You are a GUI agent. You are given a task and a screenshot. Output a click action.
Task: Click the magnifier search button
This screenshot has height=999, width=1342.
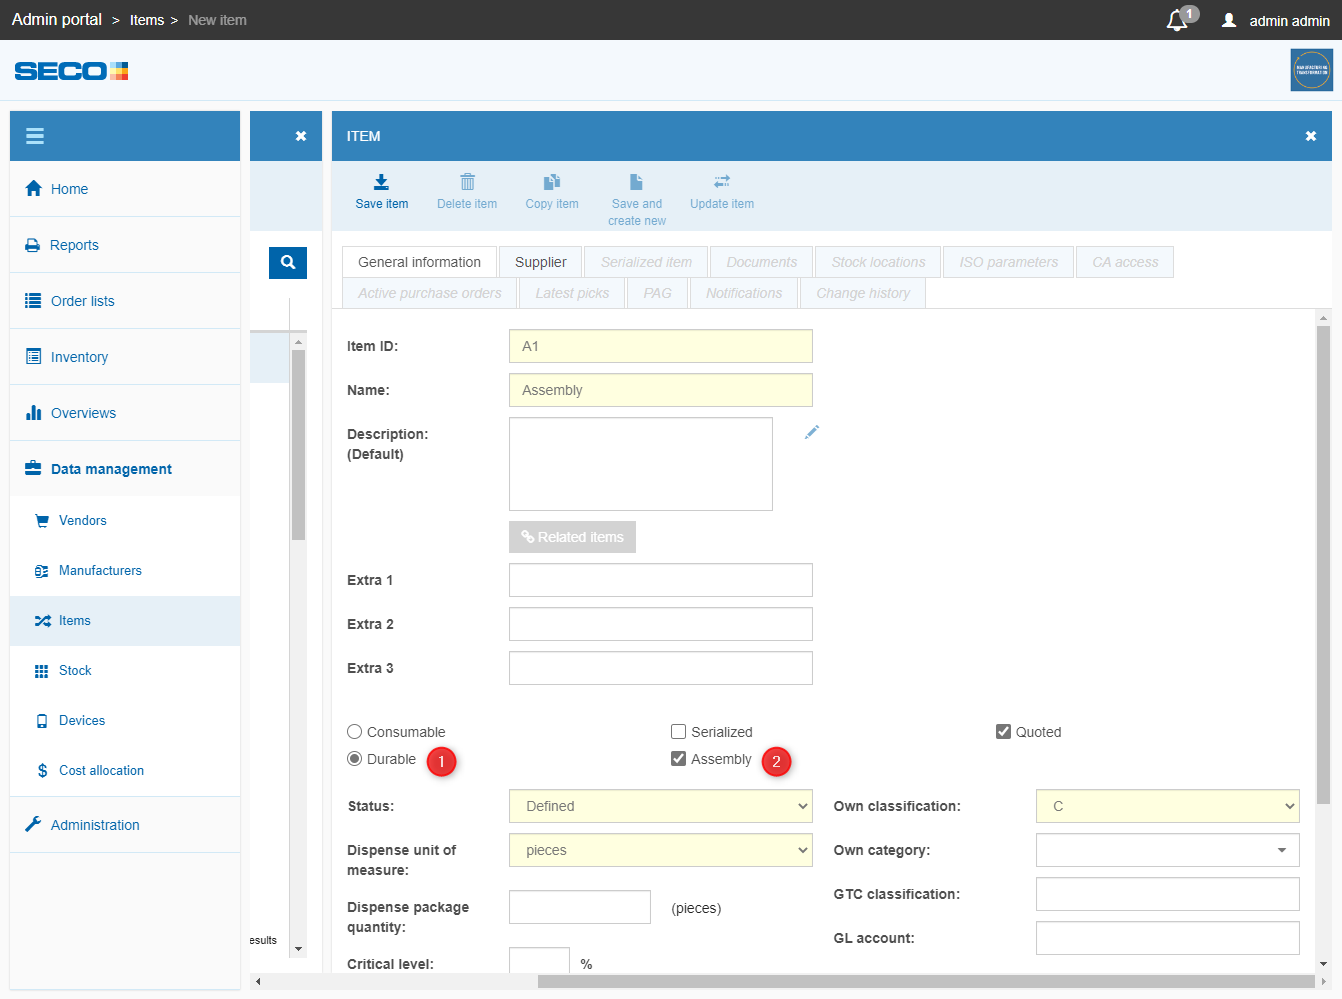point(288,262)
